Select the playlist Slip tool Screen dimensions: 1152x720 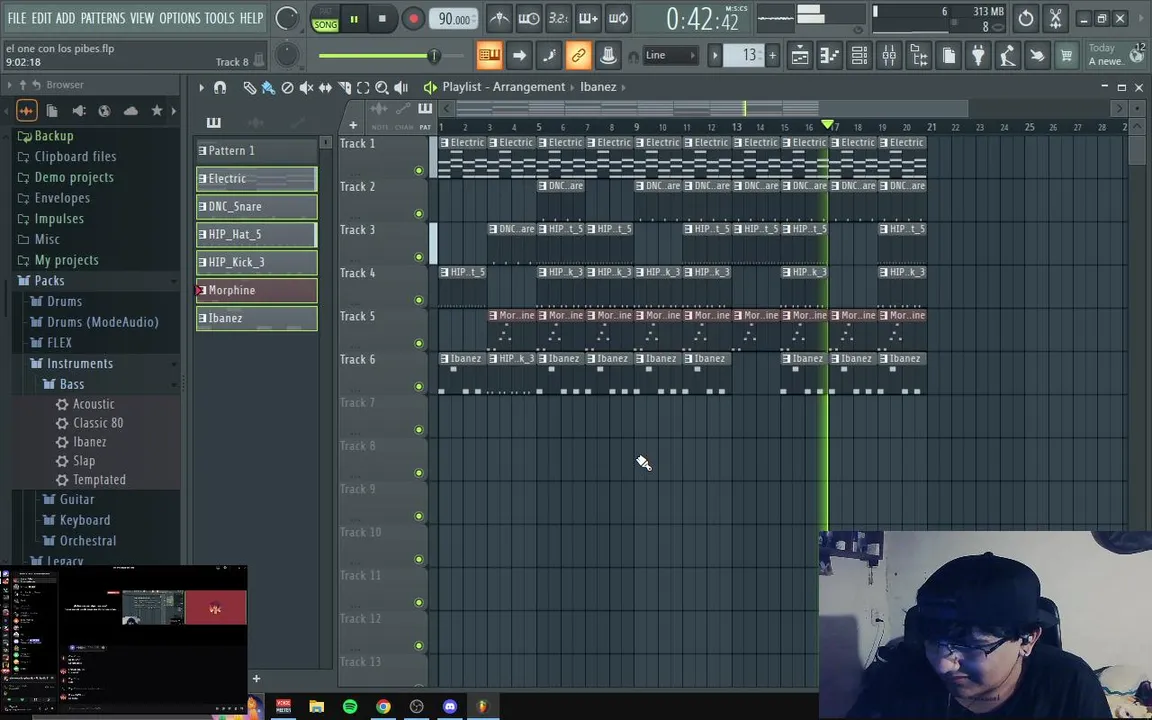pyautogui.click(x=325, y=88)
